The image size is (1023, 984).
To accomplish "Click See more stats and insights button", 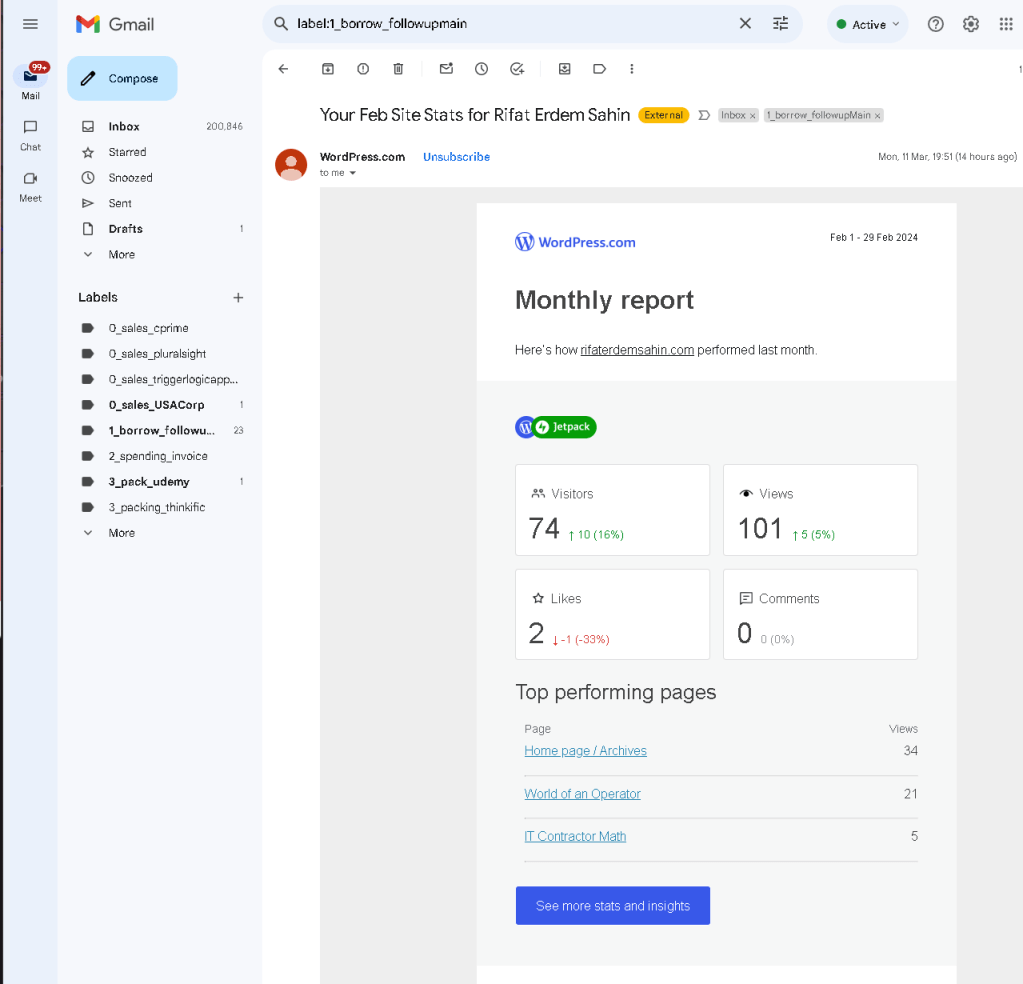I will (x=613, y=906).
